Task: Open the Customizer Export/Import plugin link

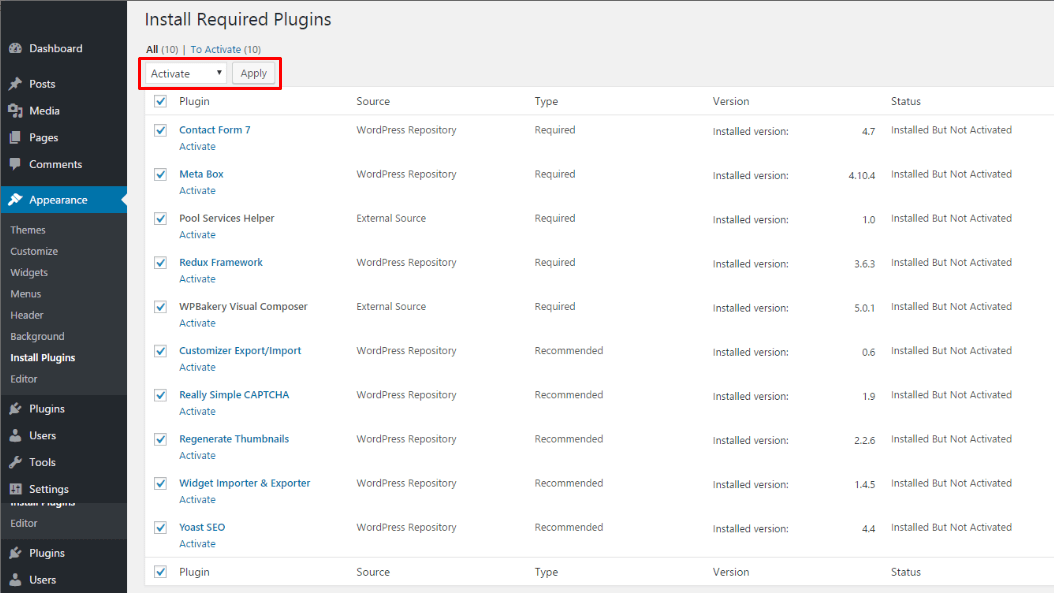Action: pyautogui.click(x=240, y=350)
